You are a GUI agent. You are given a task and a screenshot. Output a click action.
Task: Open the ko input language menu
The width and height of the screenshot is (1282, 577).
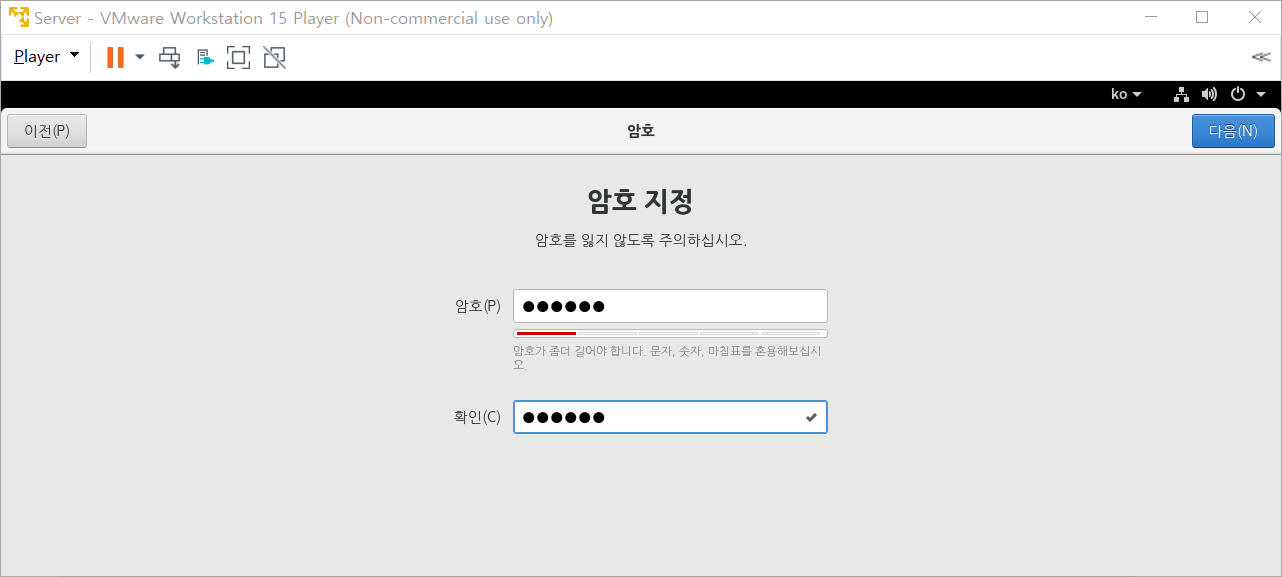[1126, 94]
